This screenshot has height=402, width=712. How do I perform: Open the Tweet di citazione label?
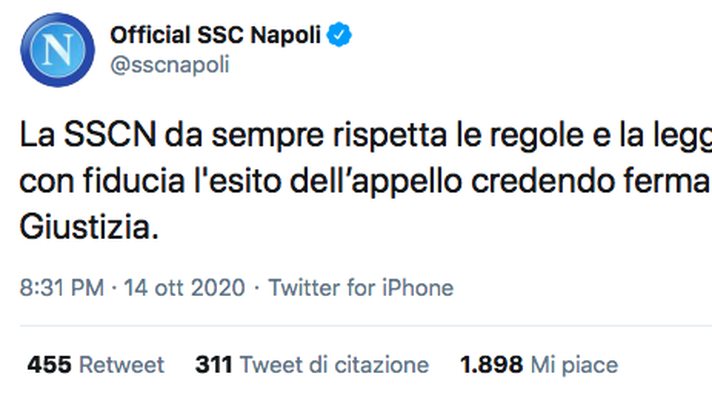click(334, 365)
